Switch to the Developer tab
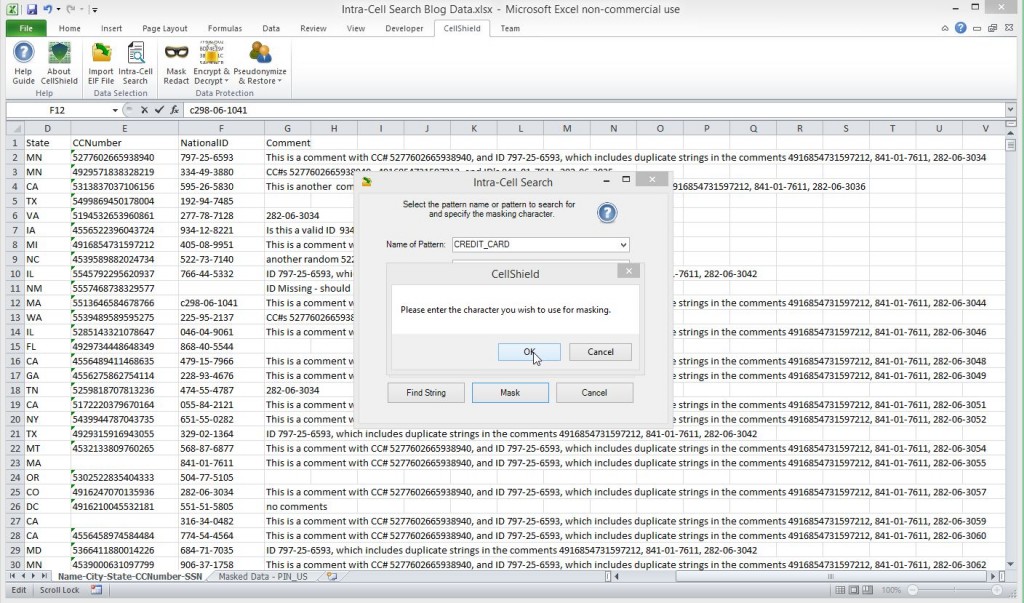Image resolution: width=1024 pixels, height=603 pixels. pyautogui.click(x=404, y=28)
